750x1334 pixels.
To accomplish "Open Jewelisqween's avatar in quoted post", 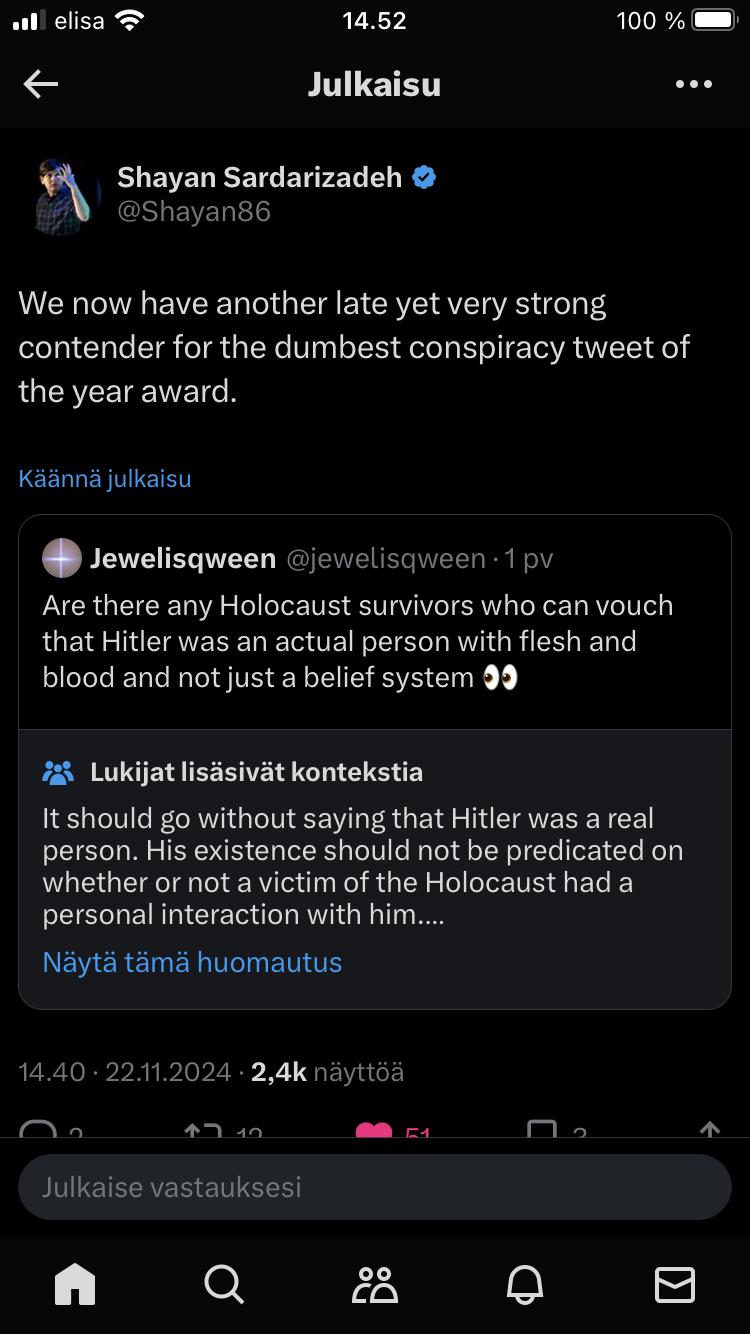I will click(x=62, y=558).
